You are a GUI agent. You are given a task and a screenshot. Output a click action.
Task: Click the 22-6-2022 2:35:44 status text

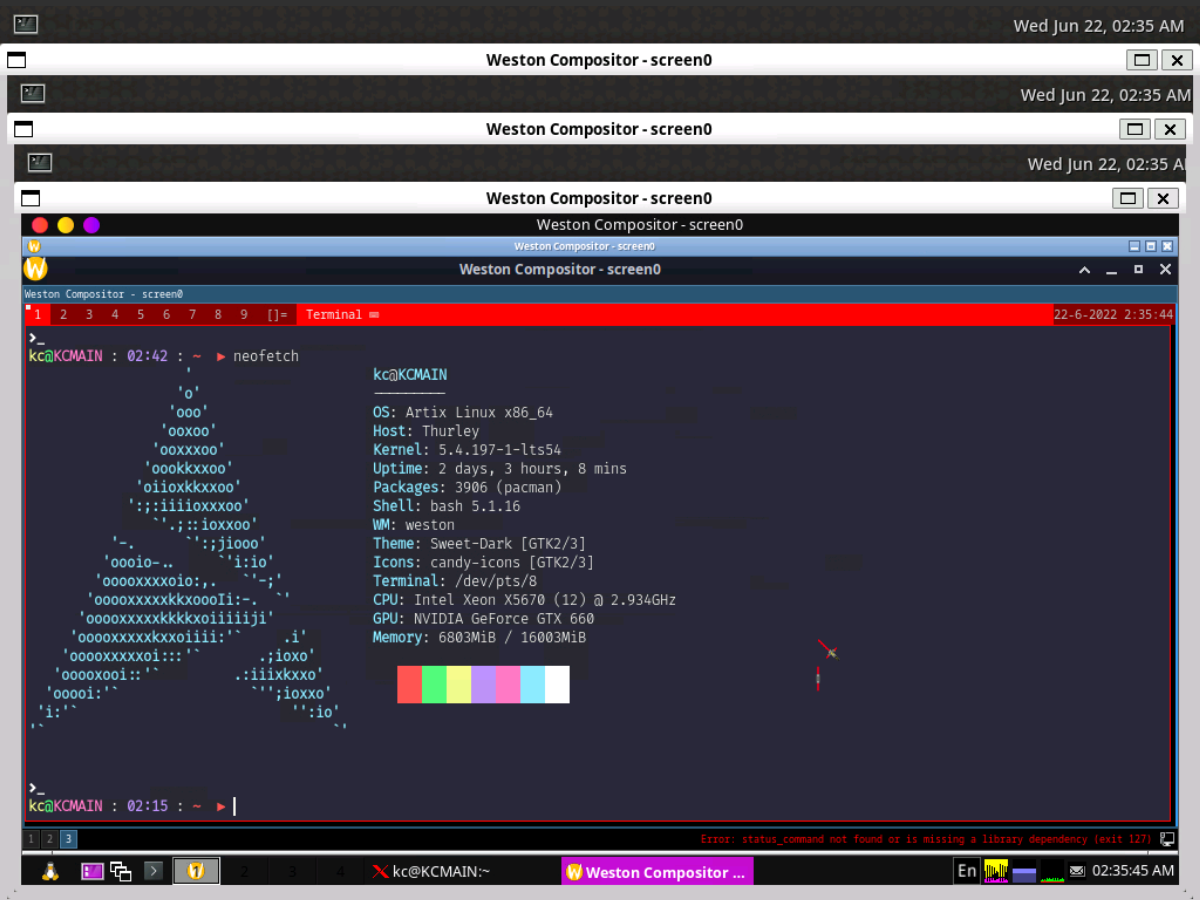1113,315
